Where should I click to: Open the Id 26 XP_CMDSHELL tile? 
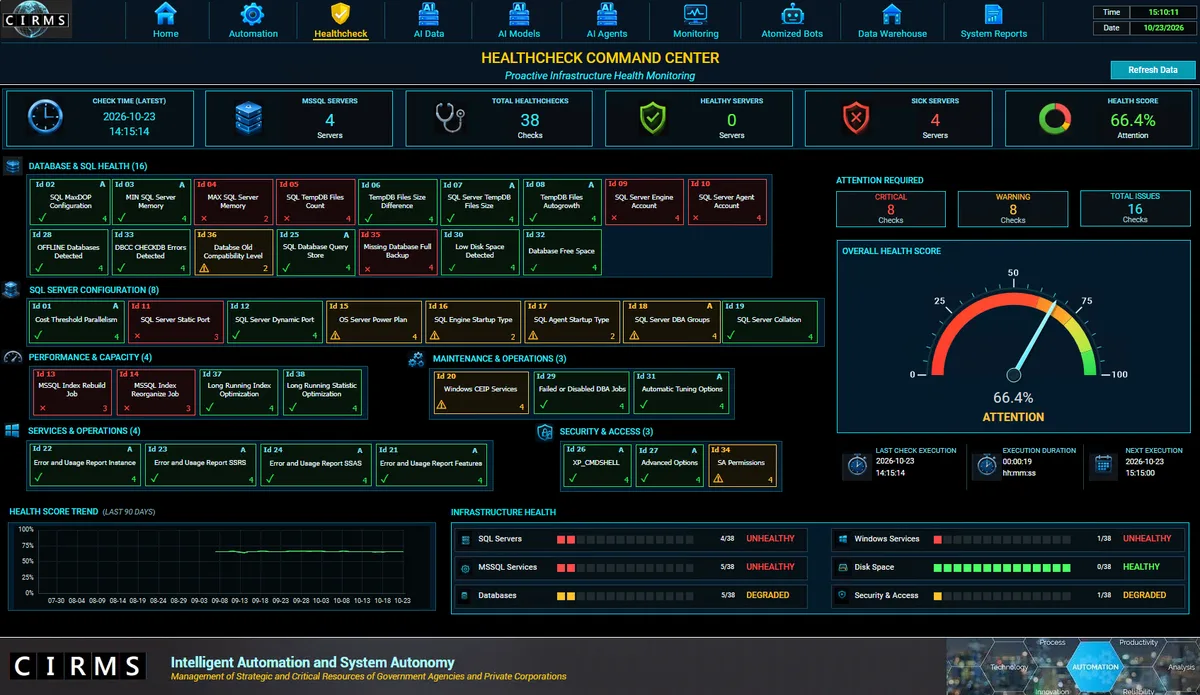[x=596, y=466]
